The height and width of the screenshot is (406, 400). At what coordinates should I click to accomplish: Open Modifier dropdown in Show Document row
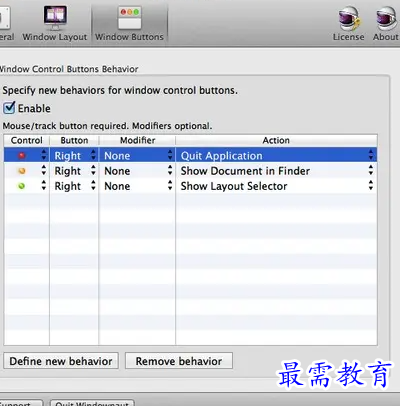pyautogui.click(x=170, y=170)
